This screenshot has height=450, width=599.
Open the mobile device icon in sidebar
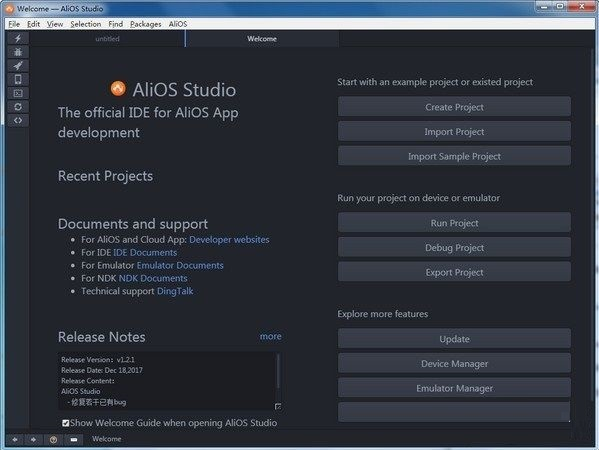[18, 79]
